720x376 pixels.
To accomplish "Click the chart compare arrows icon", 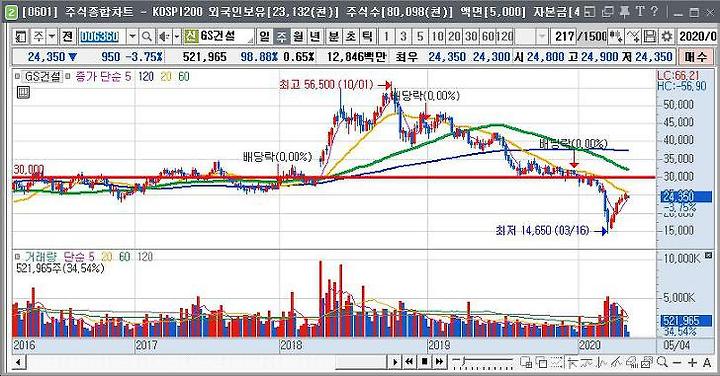I will (615, 36).
